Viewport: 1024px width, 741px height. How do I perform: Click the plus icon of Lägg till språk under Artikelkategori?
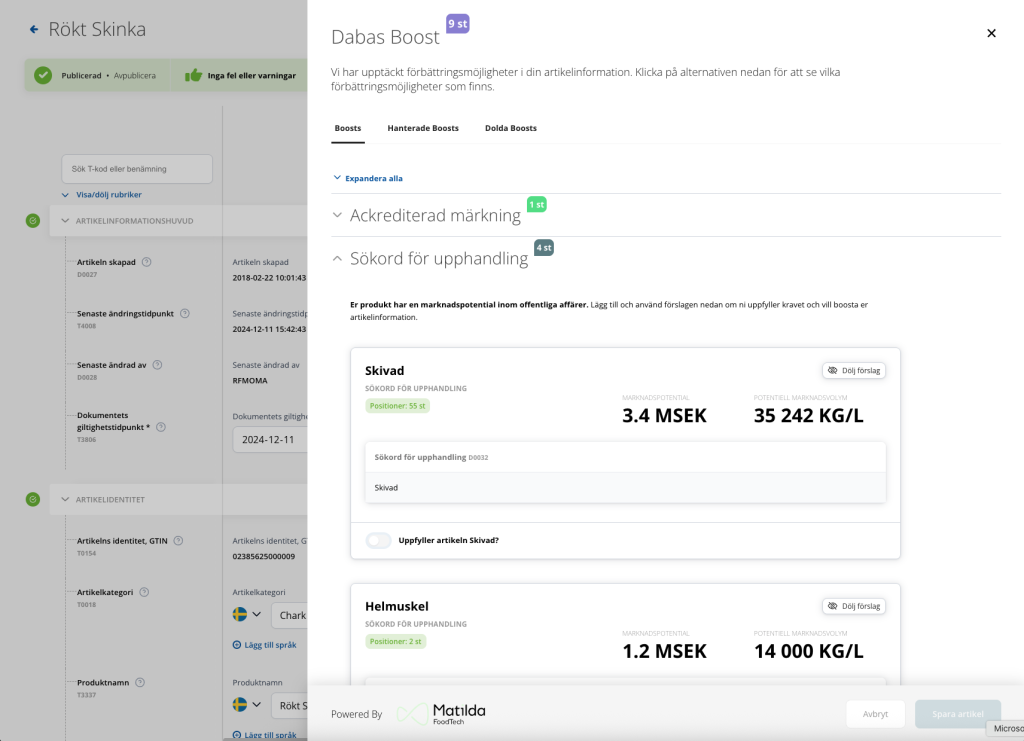236,645
